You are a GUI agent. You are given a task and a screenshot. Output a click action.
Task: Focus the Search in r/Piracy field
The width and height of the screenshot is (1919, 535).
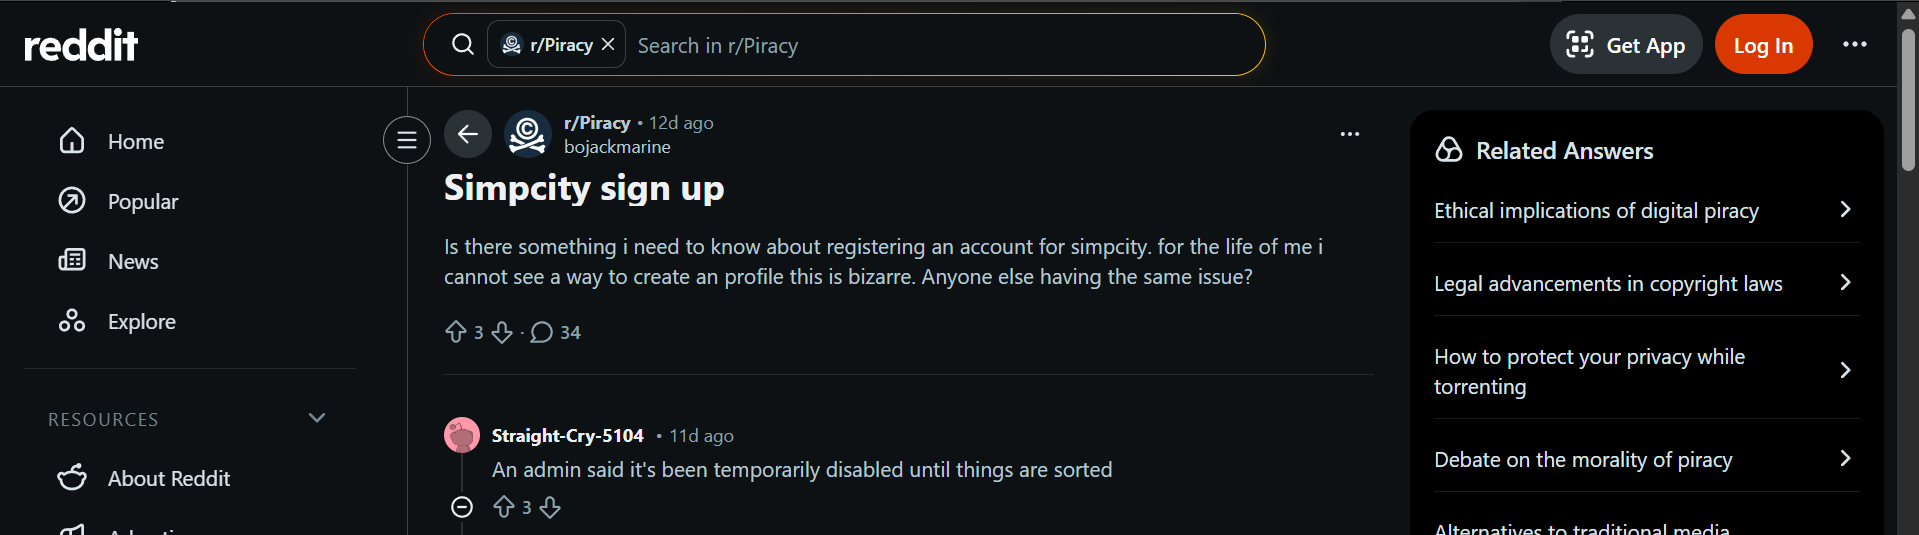coord(940,45)
